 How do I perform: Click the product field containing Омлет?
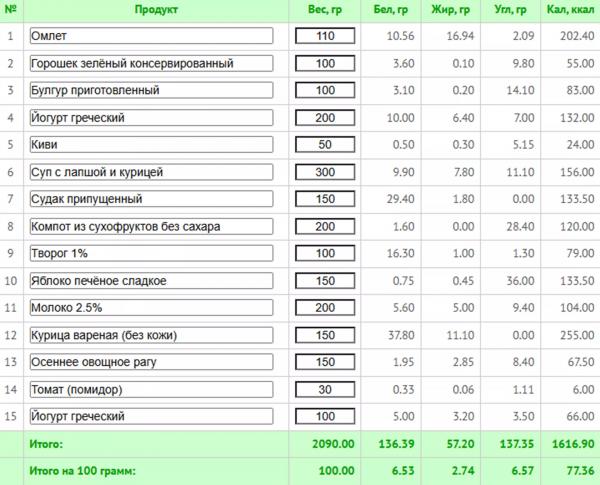(152, 36)
